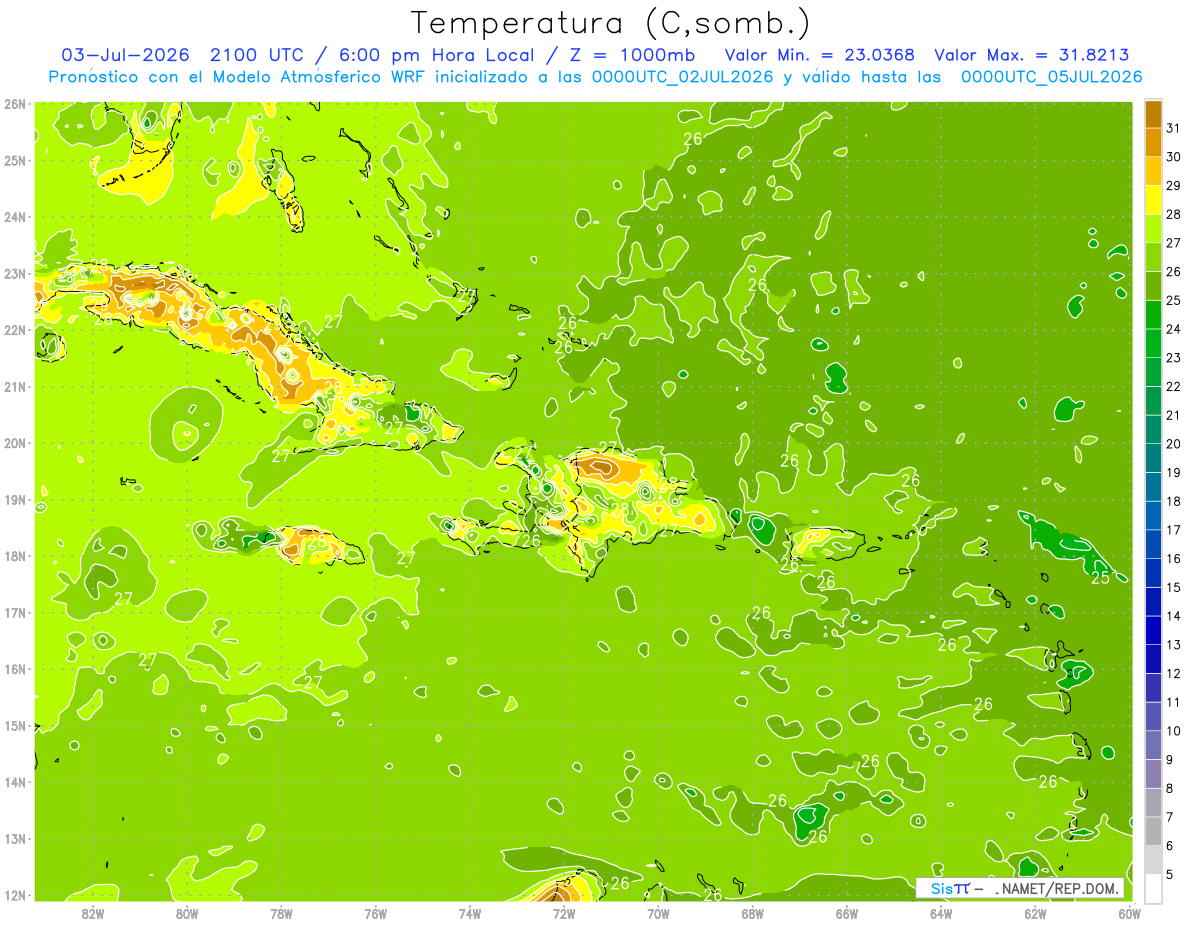Pick the legend color between 20 and 21
The image size is (1200, 927).
pyautogui.click(x=1153, y=430)
